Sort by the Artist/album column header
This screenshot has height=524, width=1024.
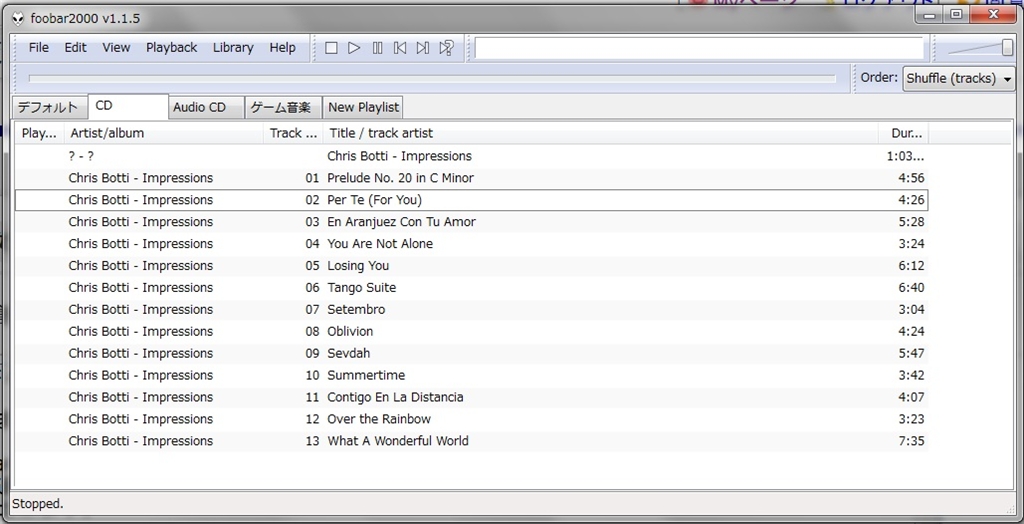[x=163, y=133]
